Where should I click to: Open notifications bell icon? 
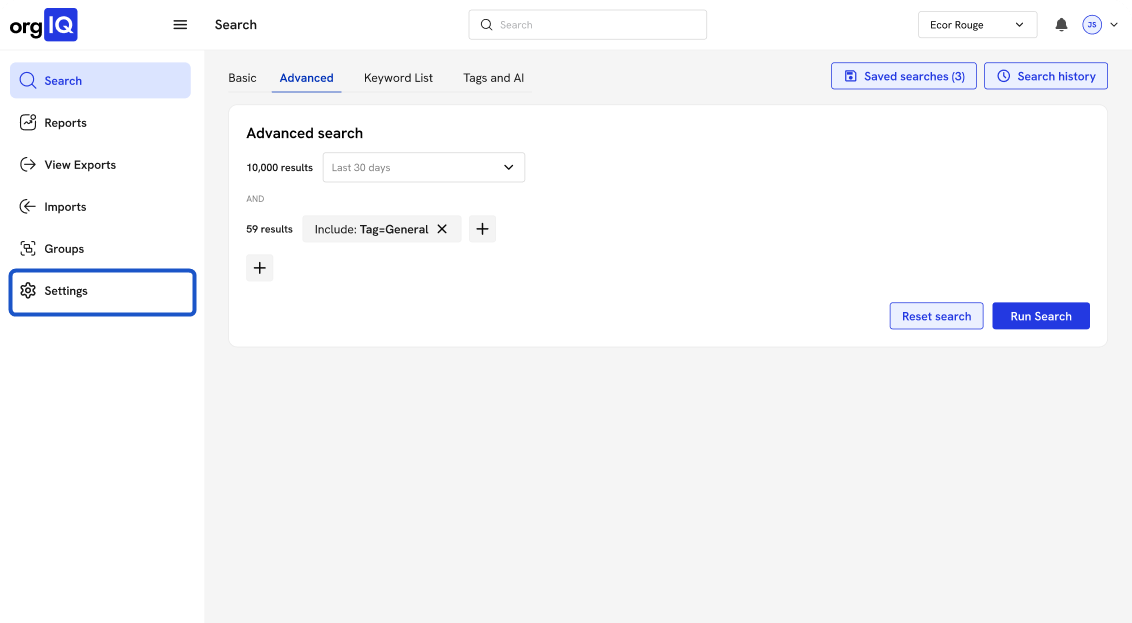pyautogui.click(x=1061, y=25)
